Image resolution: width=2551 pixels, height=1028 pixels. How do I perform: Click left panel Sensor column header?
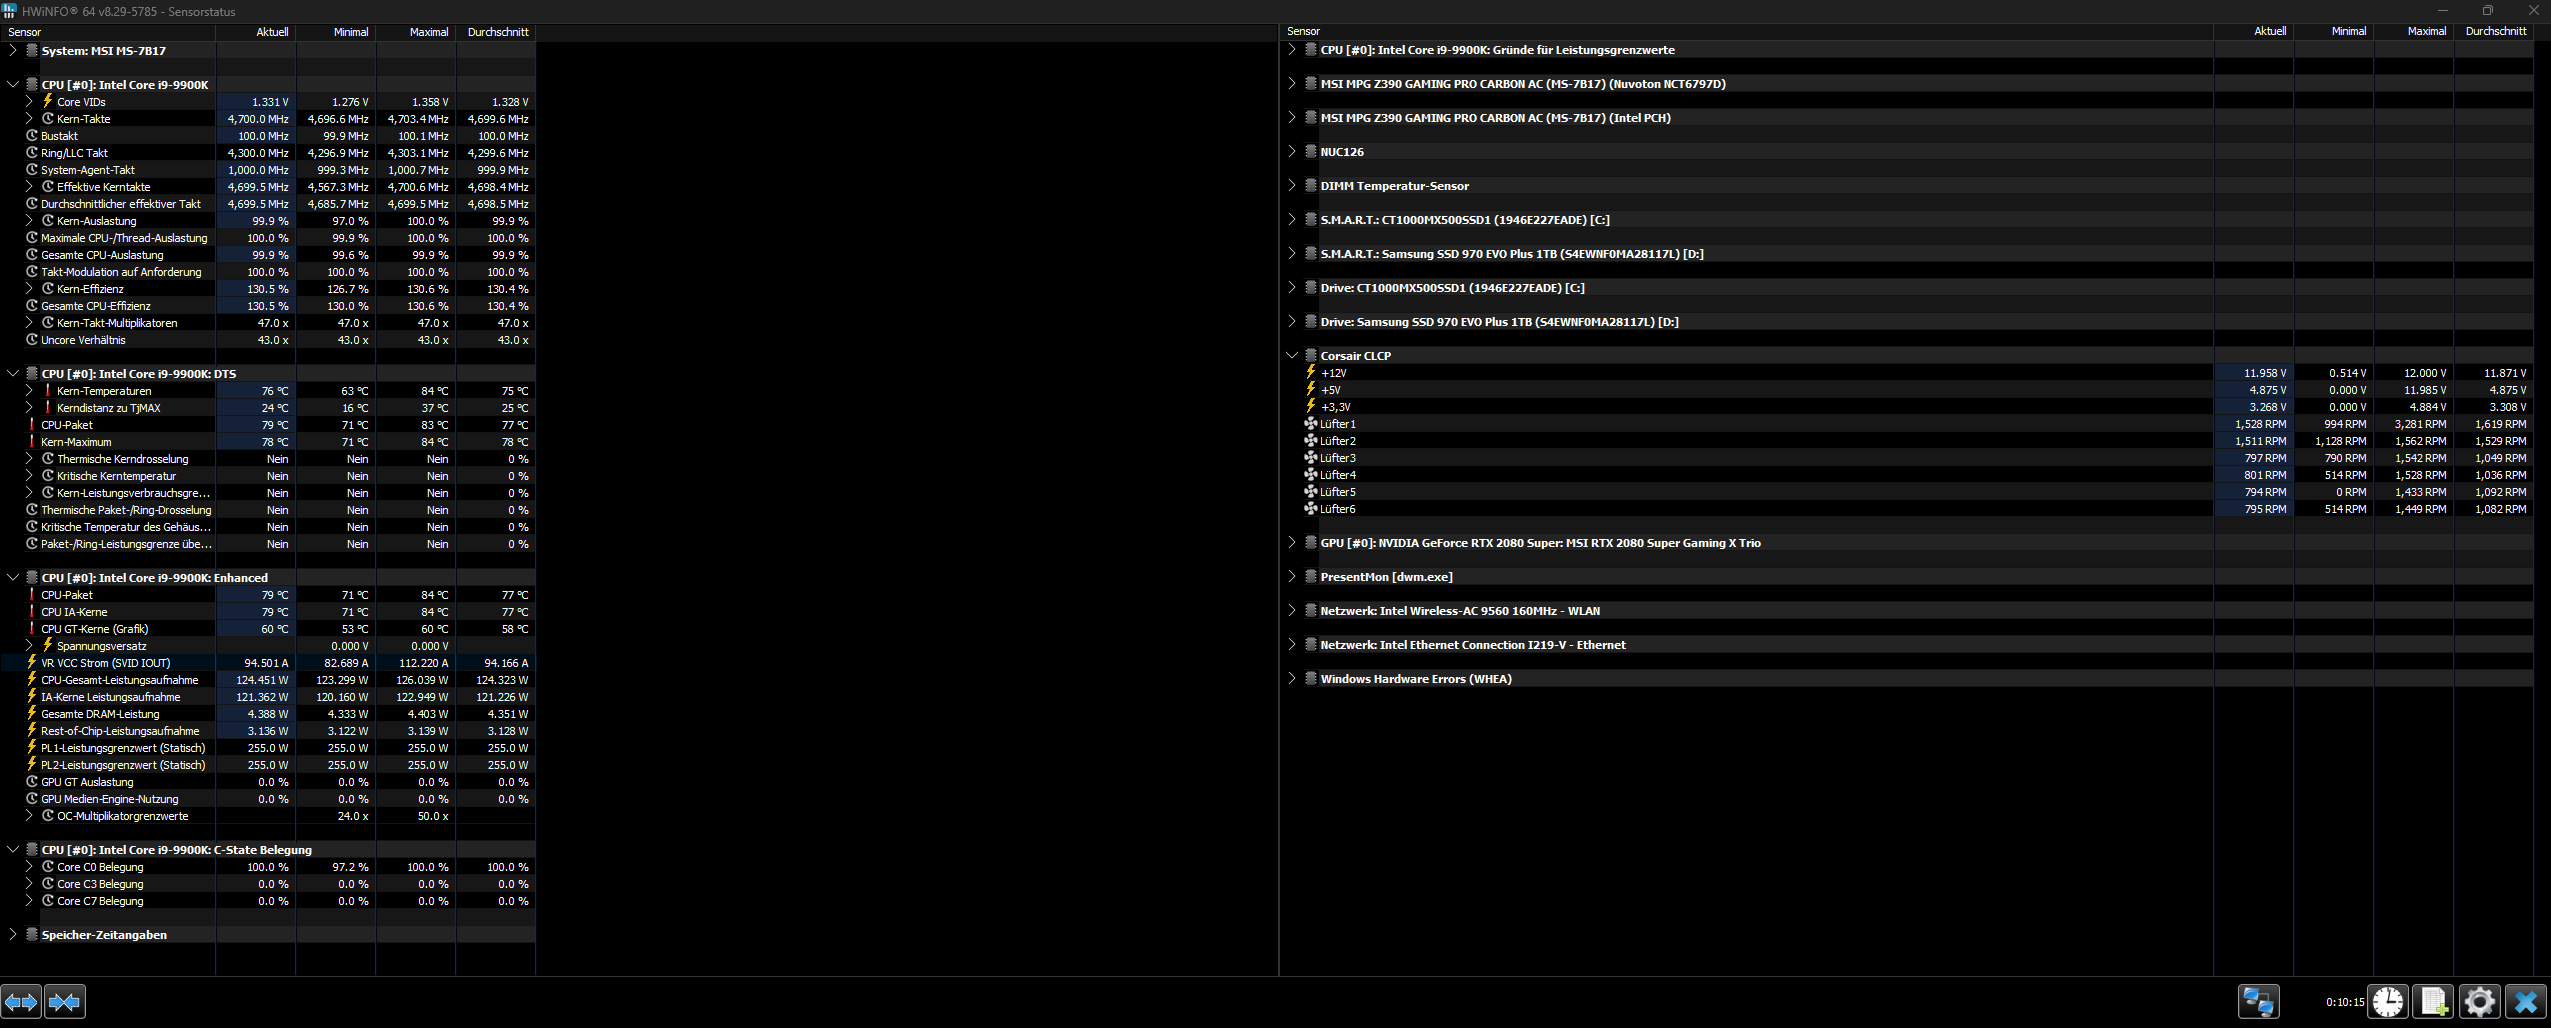108,32
